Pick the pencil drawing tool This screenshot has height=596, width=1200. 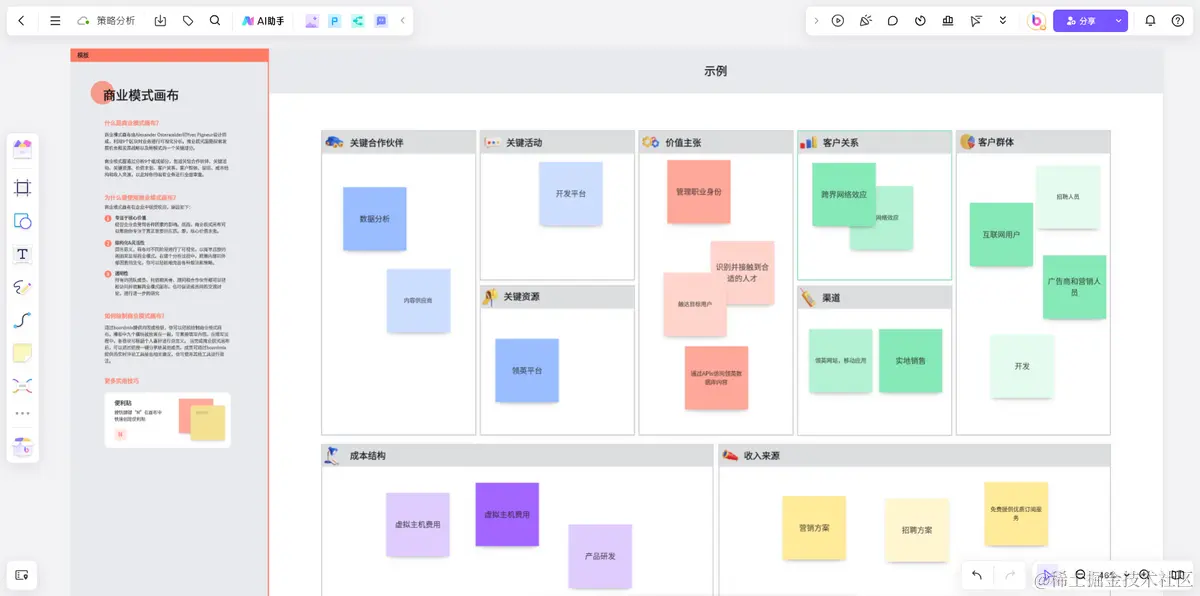tap(20, 288)
